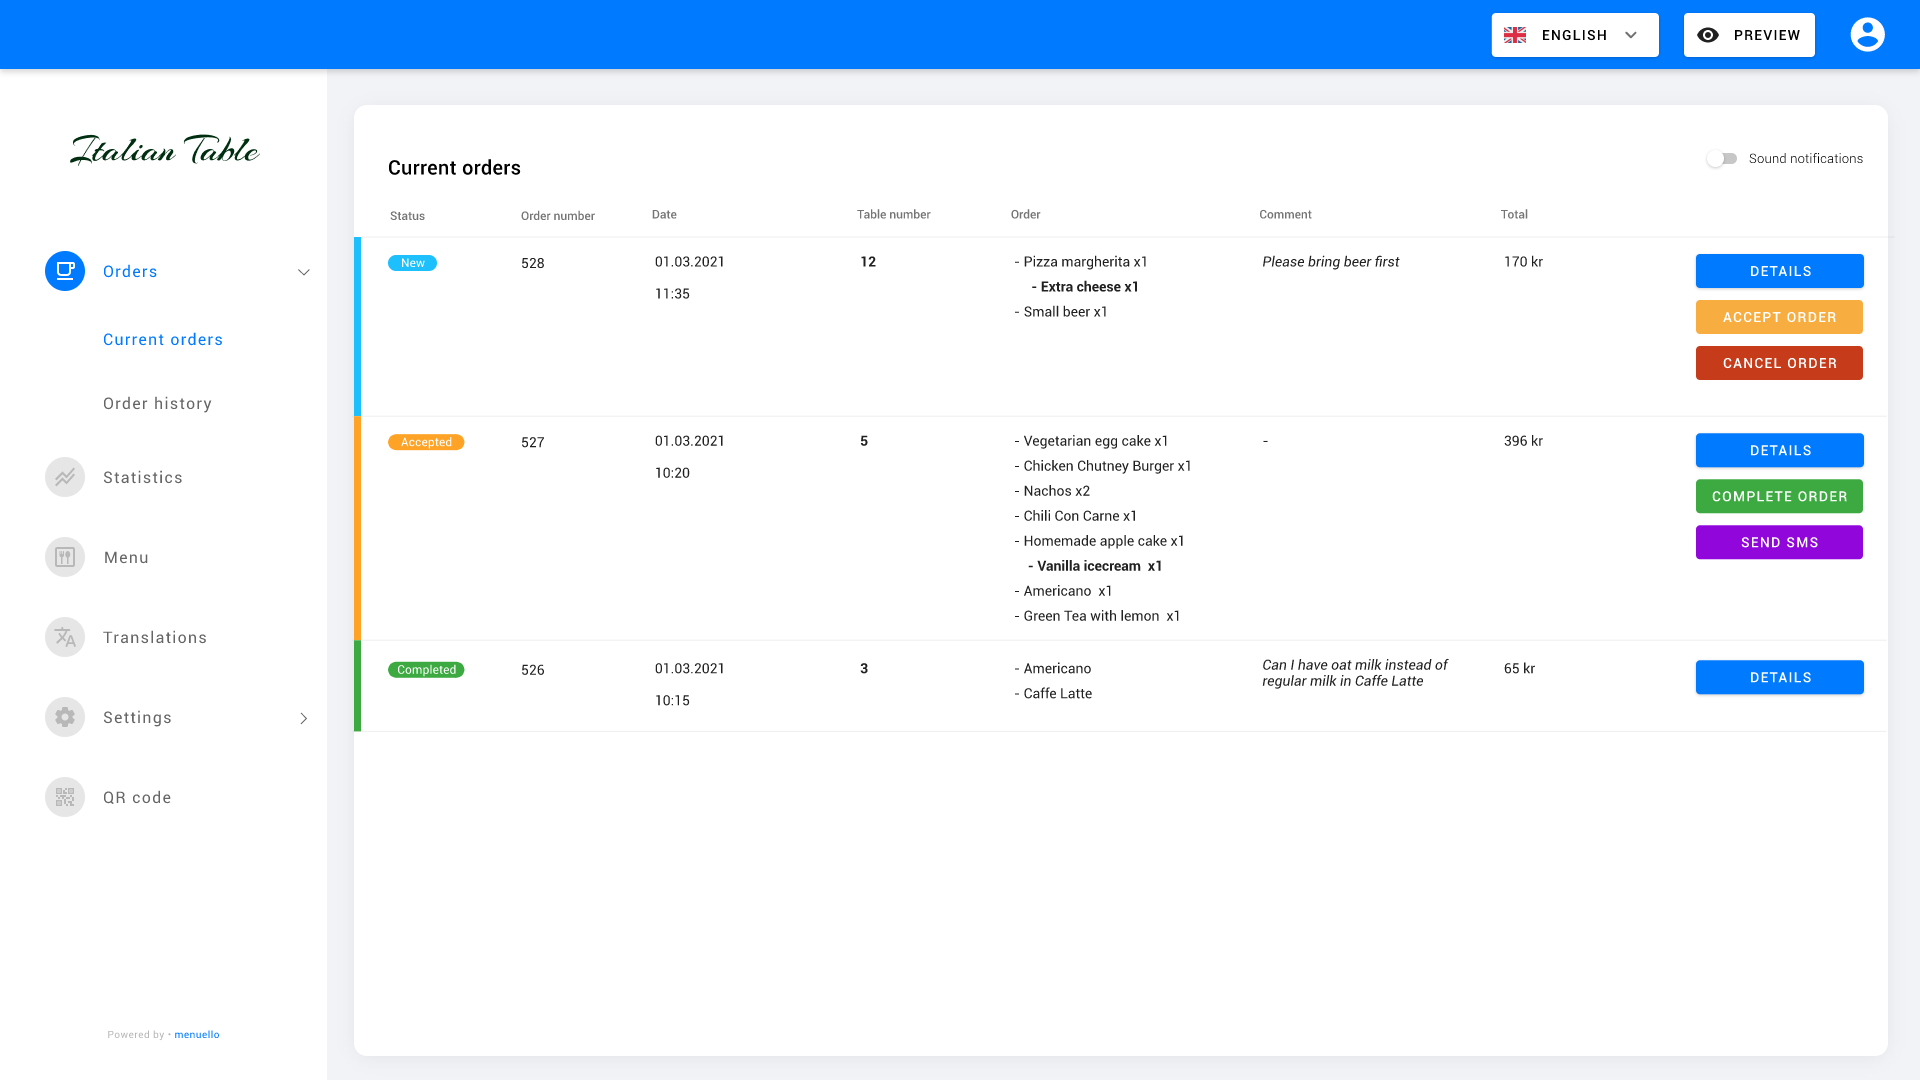
Task: Click COMPLETE ORDER for order 527
Action: tap(1779, 496)
